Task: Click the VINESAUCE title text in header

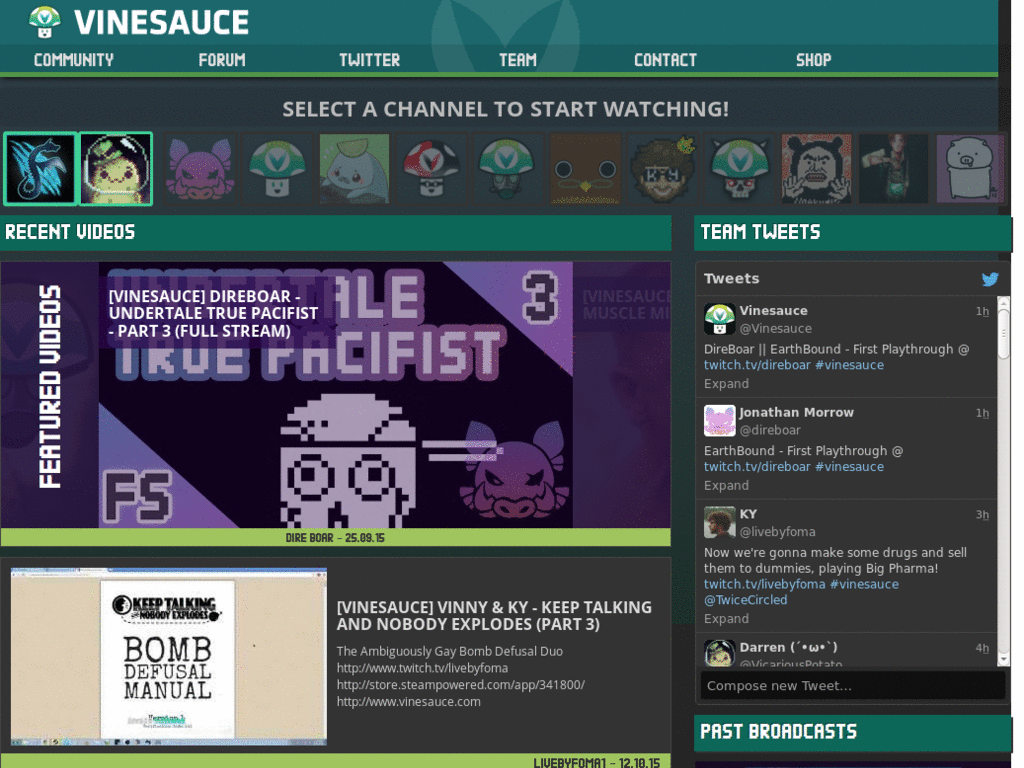Action: 161,23
